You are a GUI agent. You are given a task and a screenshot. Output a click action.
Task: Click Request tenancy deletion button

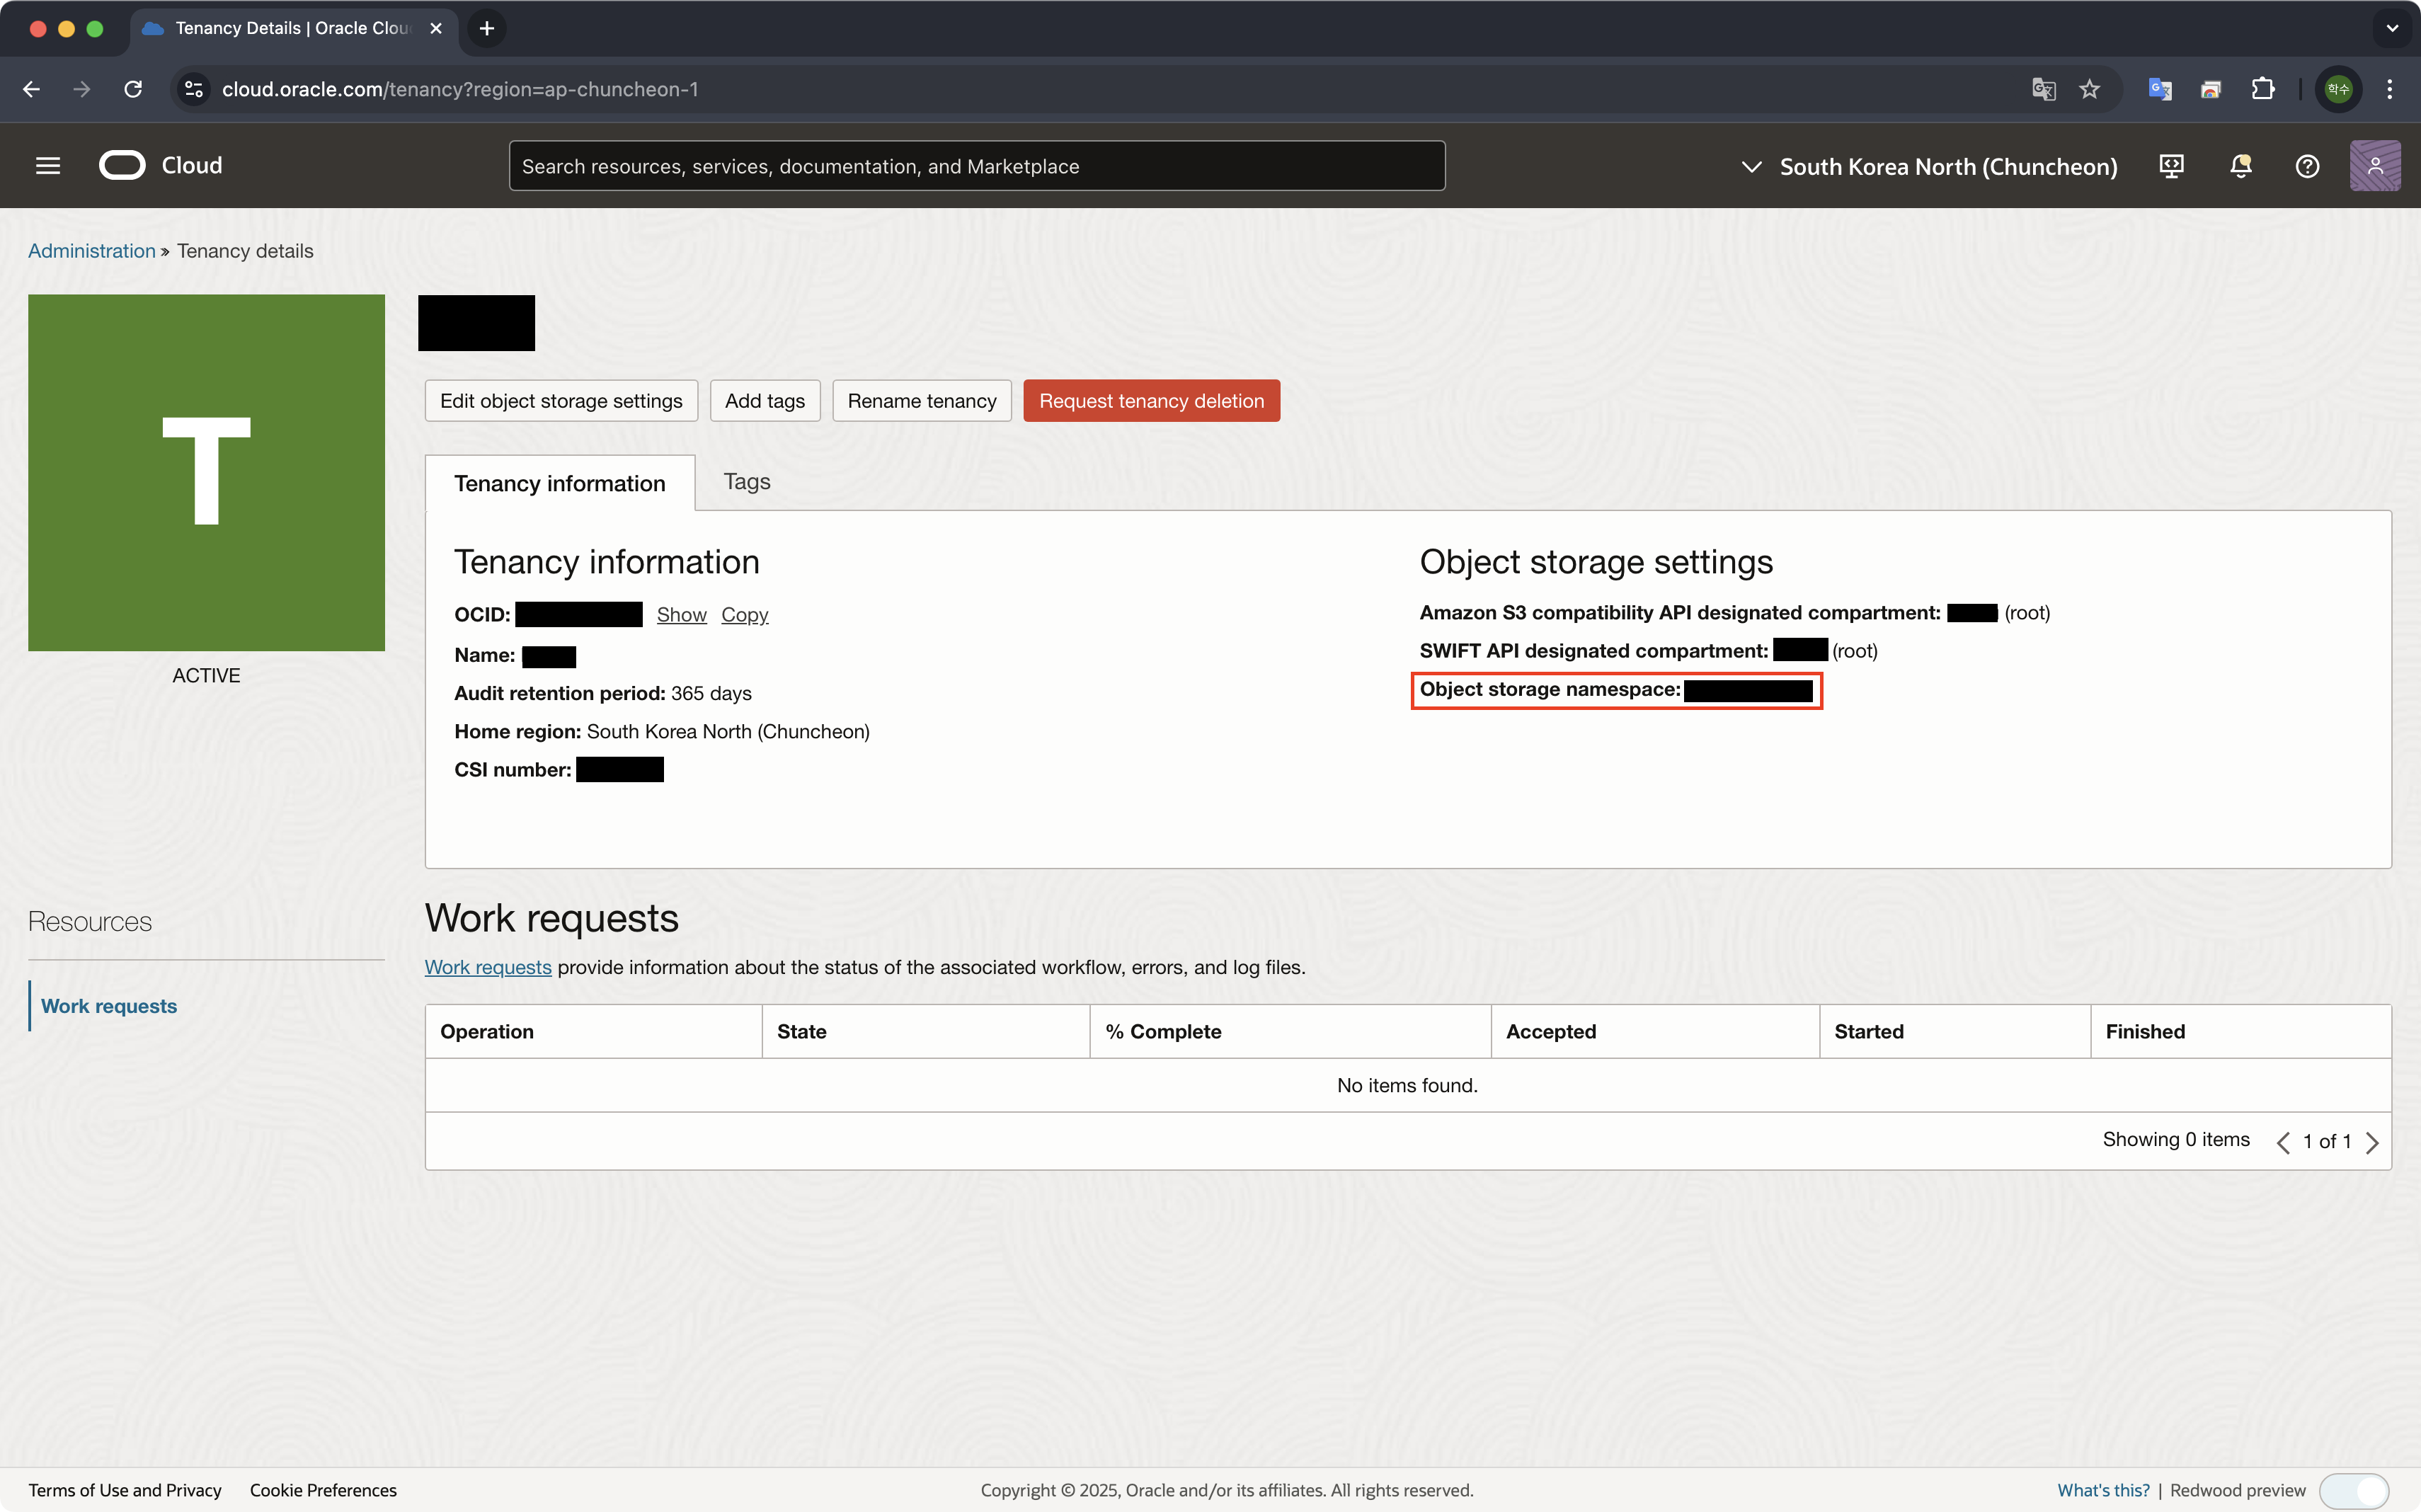point(1151,401)
